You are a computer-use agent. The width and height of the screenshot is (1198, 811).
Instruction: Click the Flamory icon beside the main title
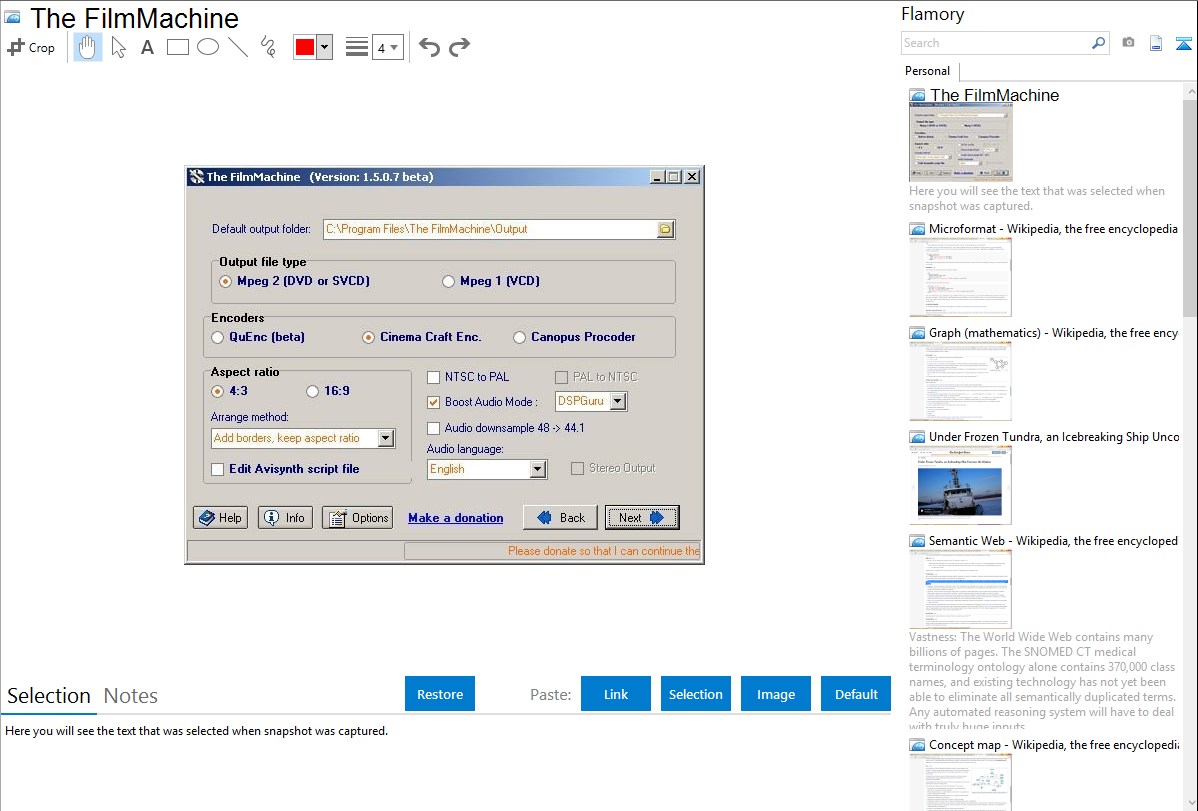click(x=13, y=18)
